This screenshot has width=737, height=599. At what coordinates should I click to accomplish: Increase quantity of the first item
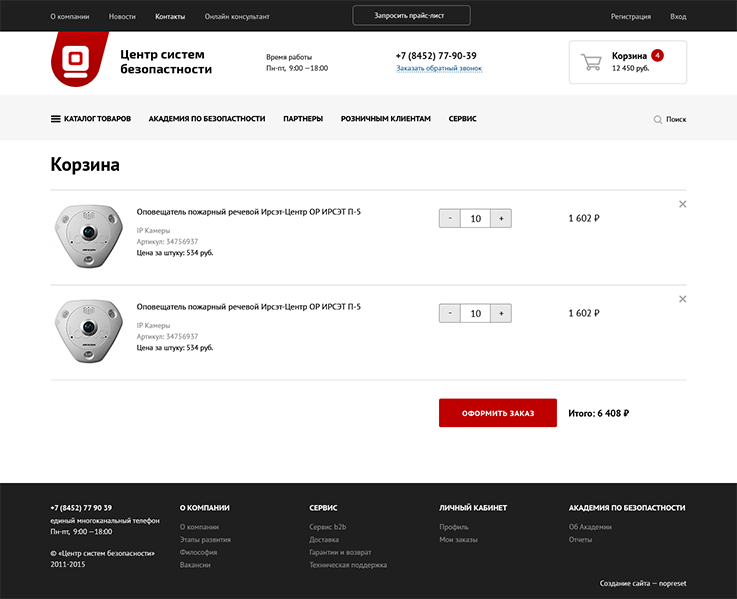click(501, 218)
